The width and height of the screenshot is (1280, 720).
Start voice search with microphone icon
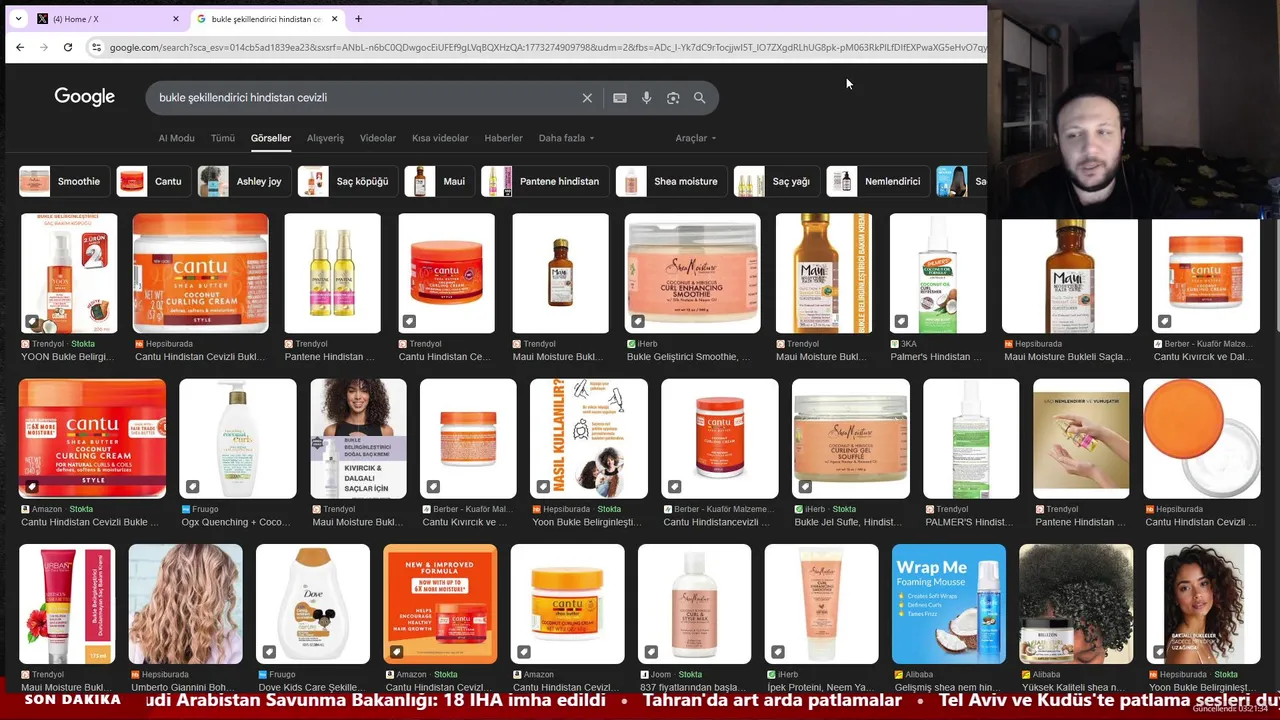point(647,98)
